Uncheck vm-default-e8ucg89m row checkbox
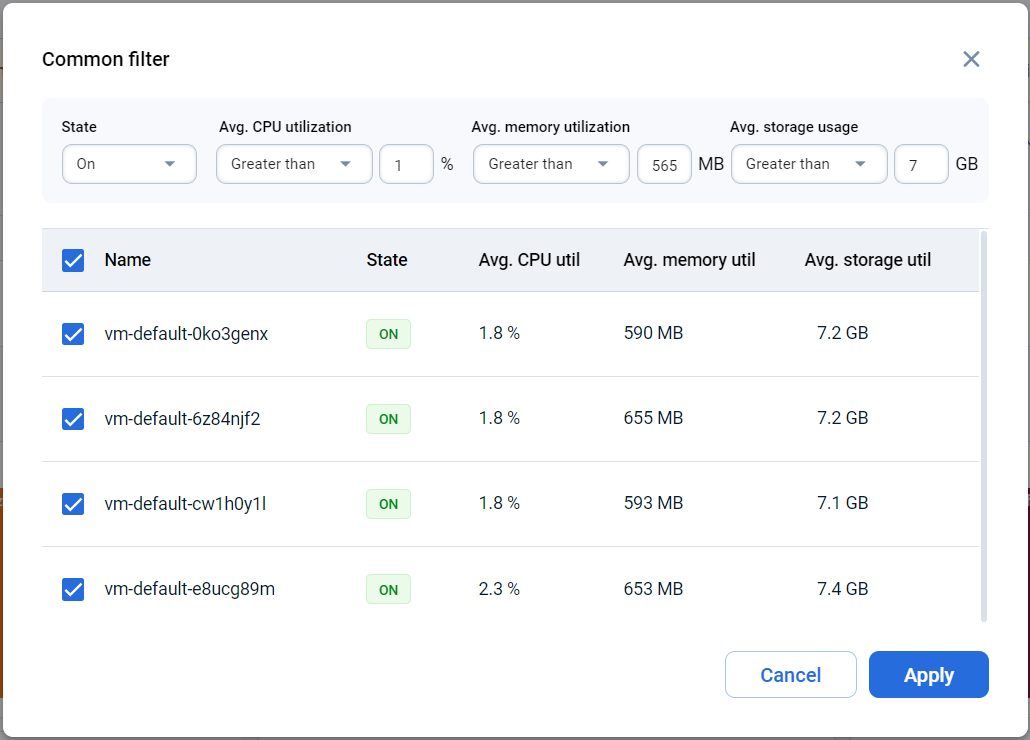Screen dimensions: 1030x740 click(73, 589)
